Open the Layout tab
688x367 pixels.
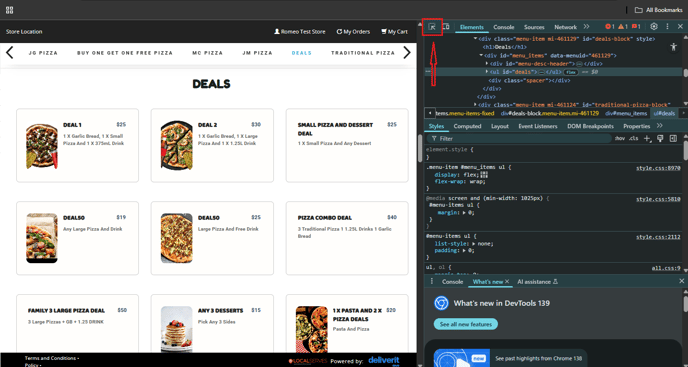click(x=500, y=126)
